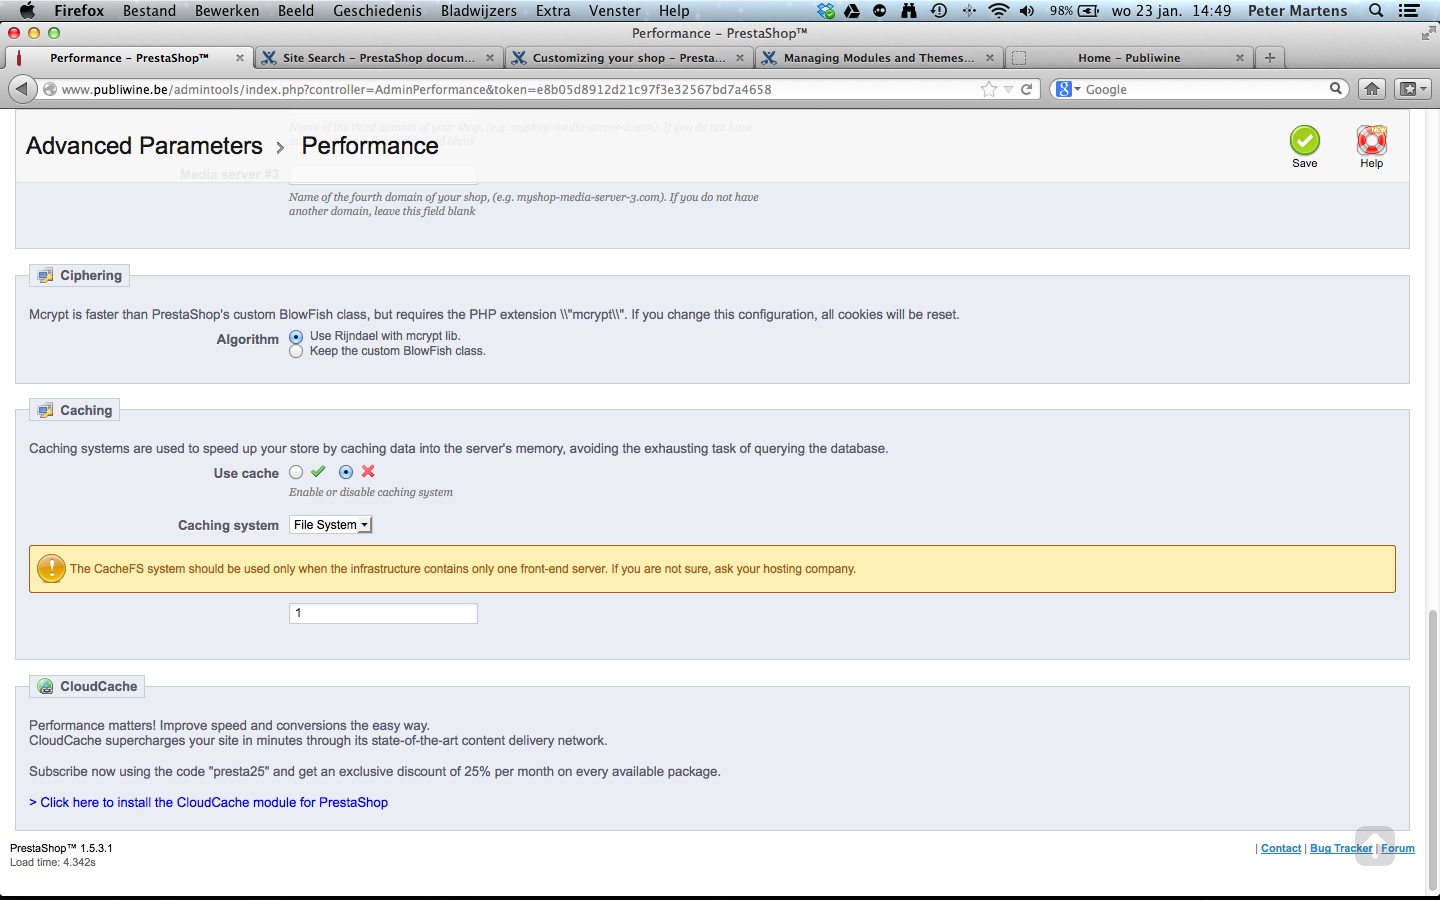Open Dropbox menu bar icon
Image resolution: width=1440 pixels, height=900 pixels.
tap(826, 11)
